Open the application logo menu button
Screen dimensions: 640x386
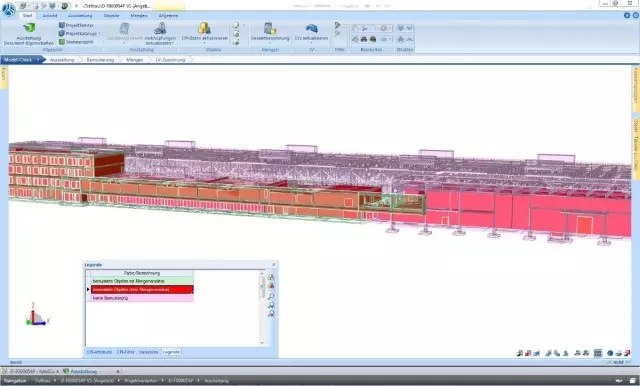pyautogui.click(x=8, y=9)
